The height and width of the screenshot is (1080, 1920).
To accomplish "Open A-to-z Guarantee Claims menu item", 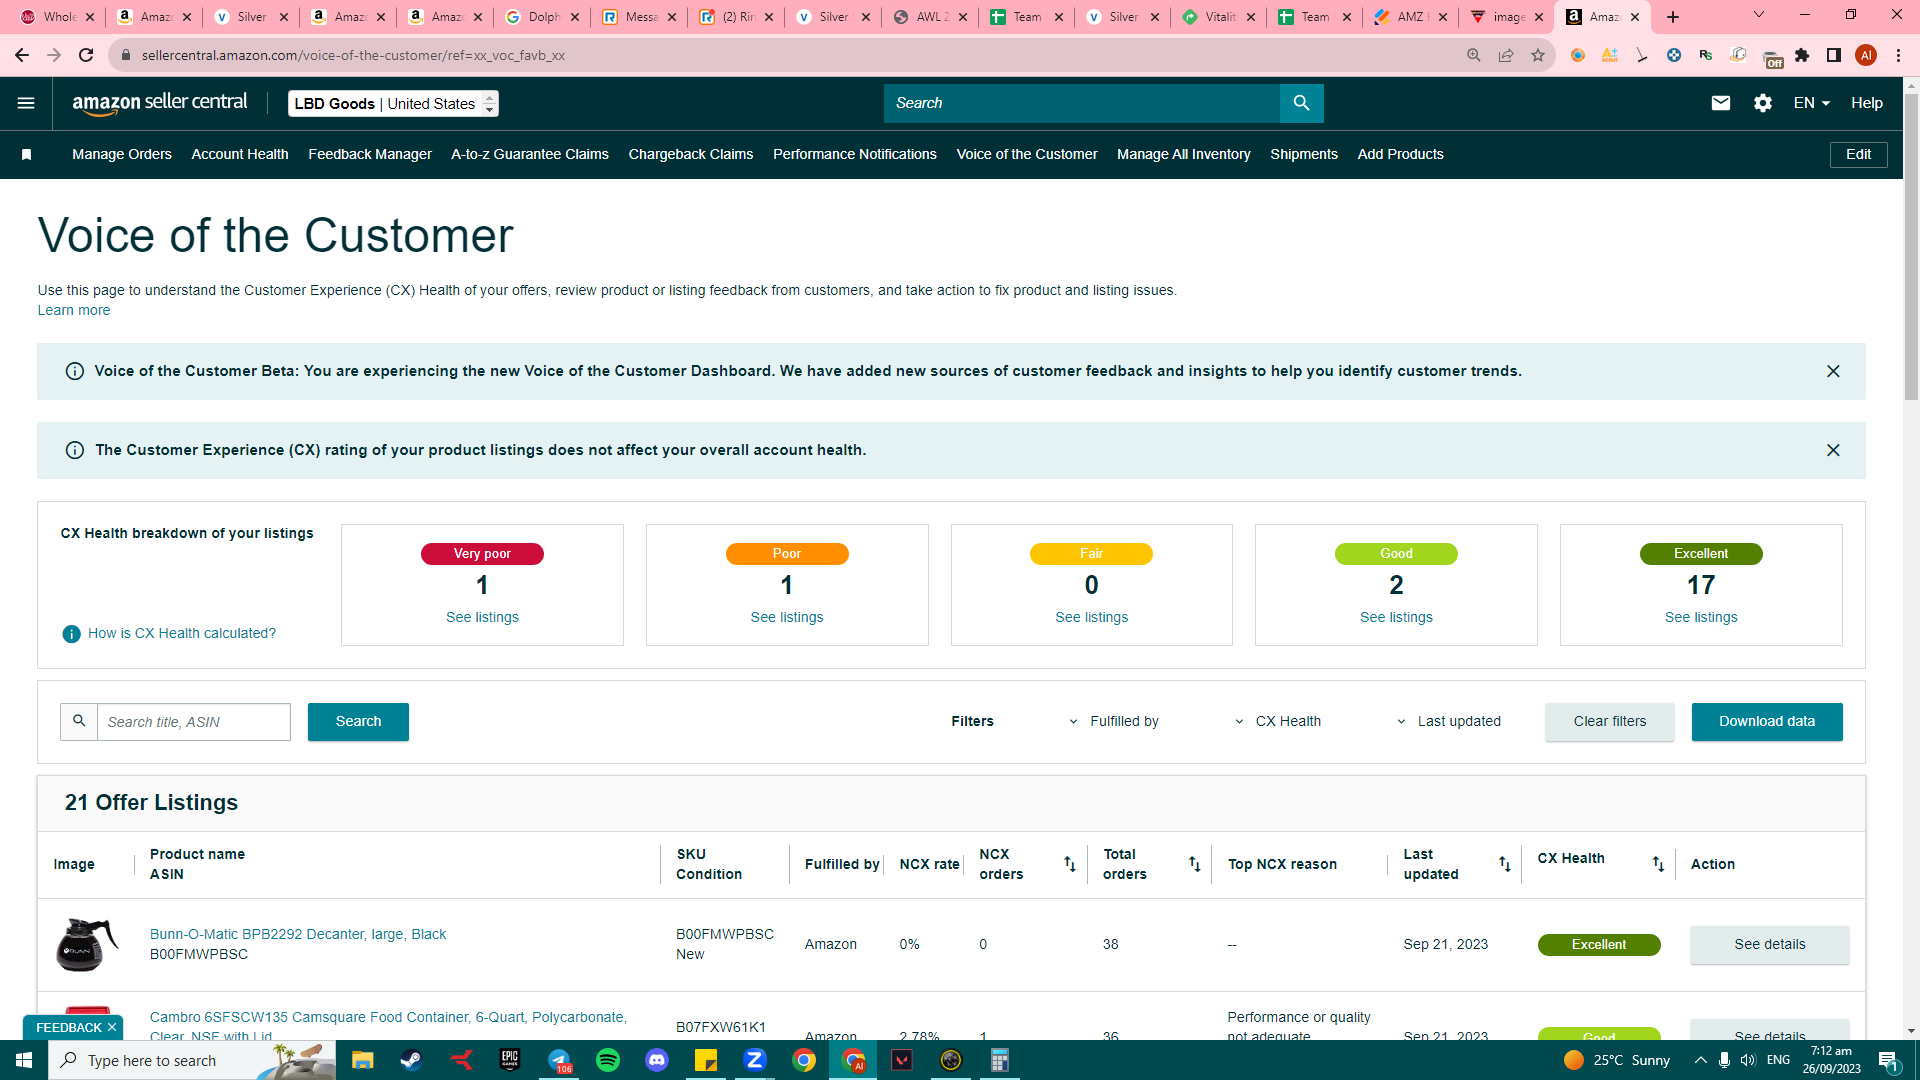I will tap(530, 155).
